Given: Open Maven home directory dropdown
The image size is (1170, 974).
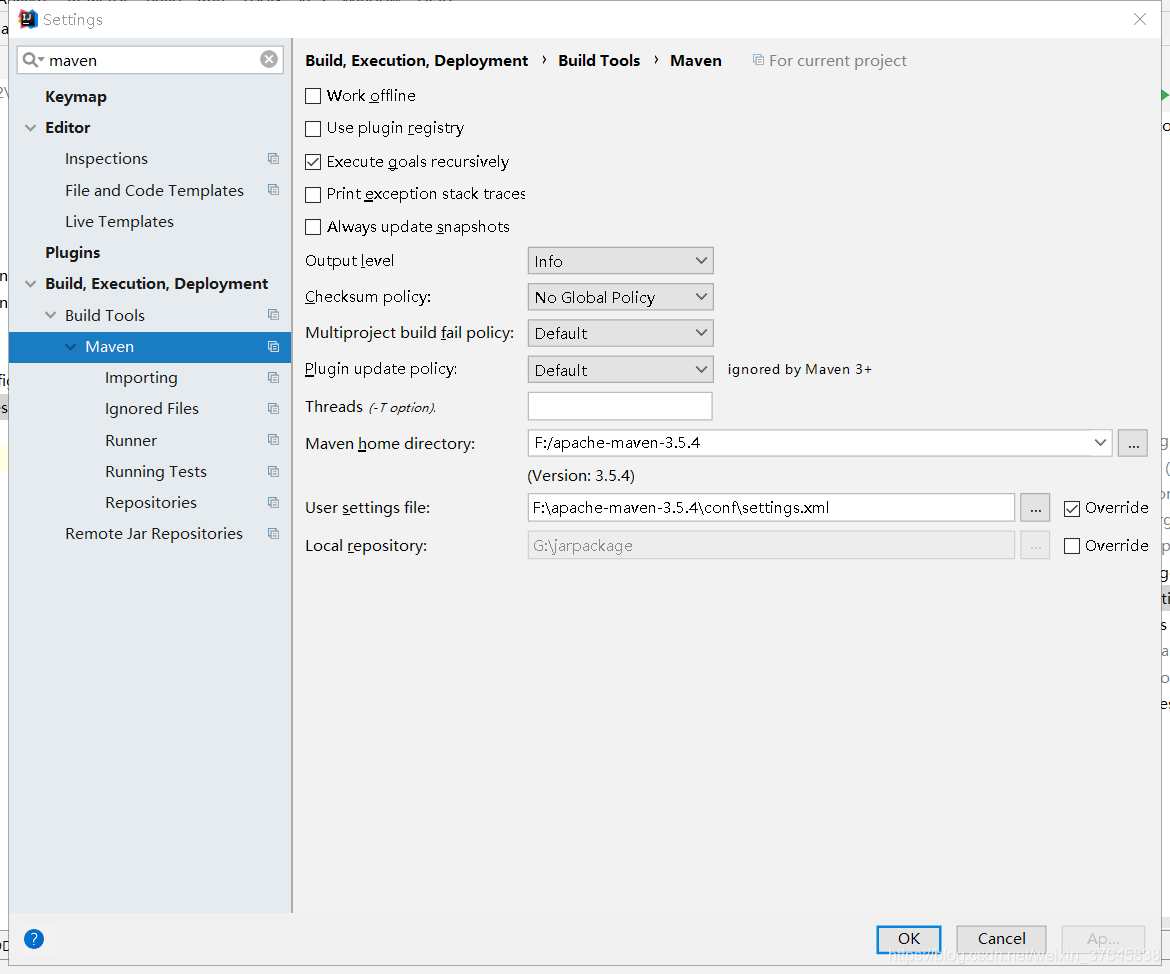Looking at the screenshot, I should point(1100,443).
